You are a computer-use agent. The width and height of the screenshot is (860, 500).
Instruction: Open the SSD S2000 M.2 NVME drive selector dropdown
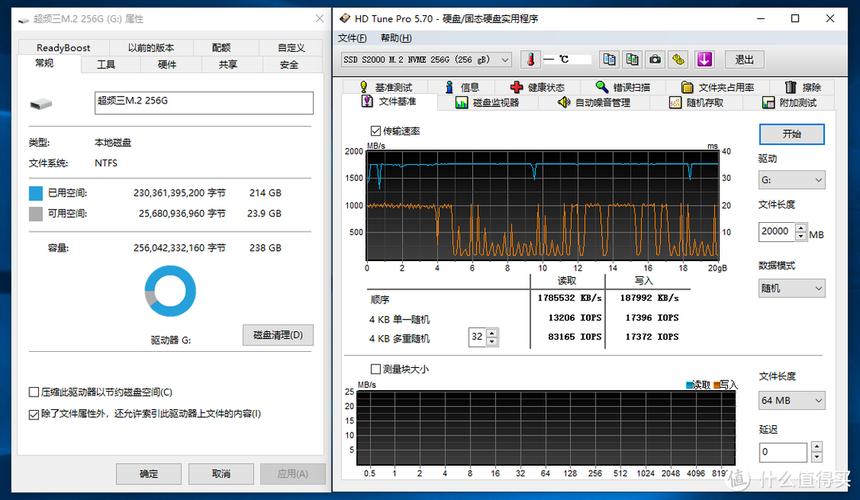426,59
